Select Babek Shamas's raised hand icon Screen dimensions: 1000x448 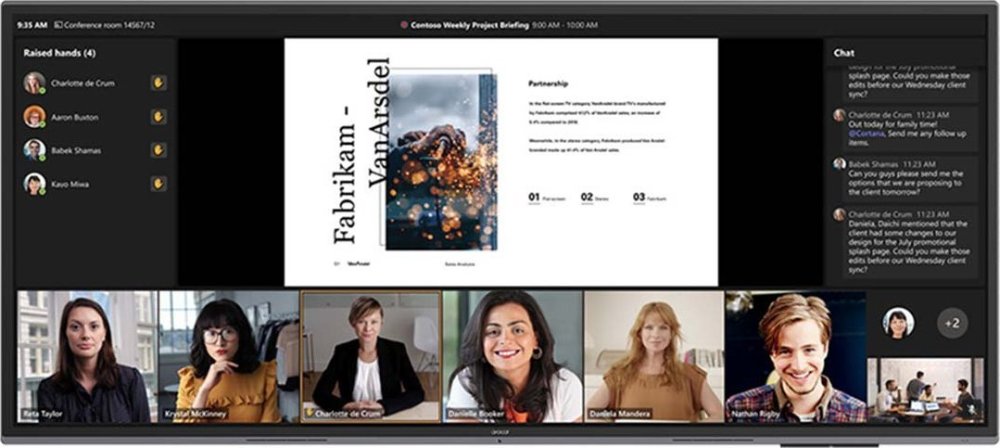tap(158, 150)
